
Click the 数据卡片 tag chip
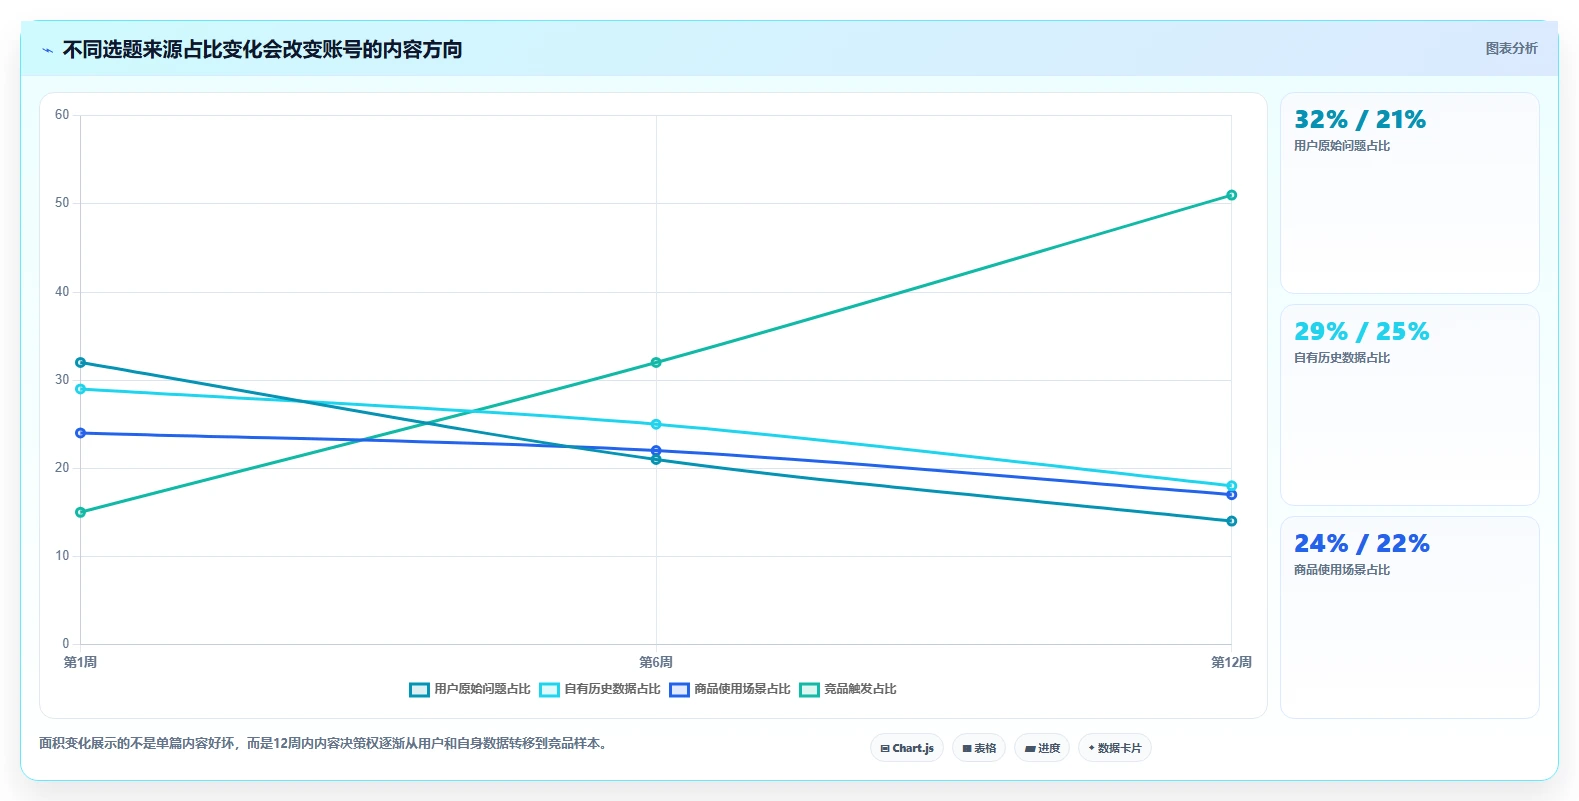(x=1115, y=748)
